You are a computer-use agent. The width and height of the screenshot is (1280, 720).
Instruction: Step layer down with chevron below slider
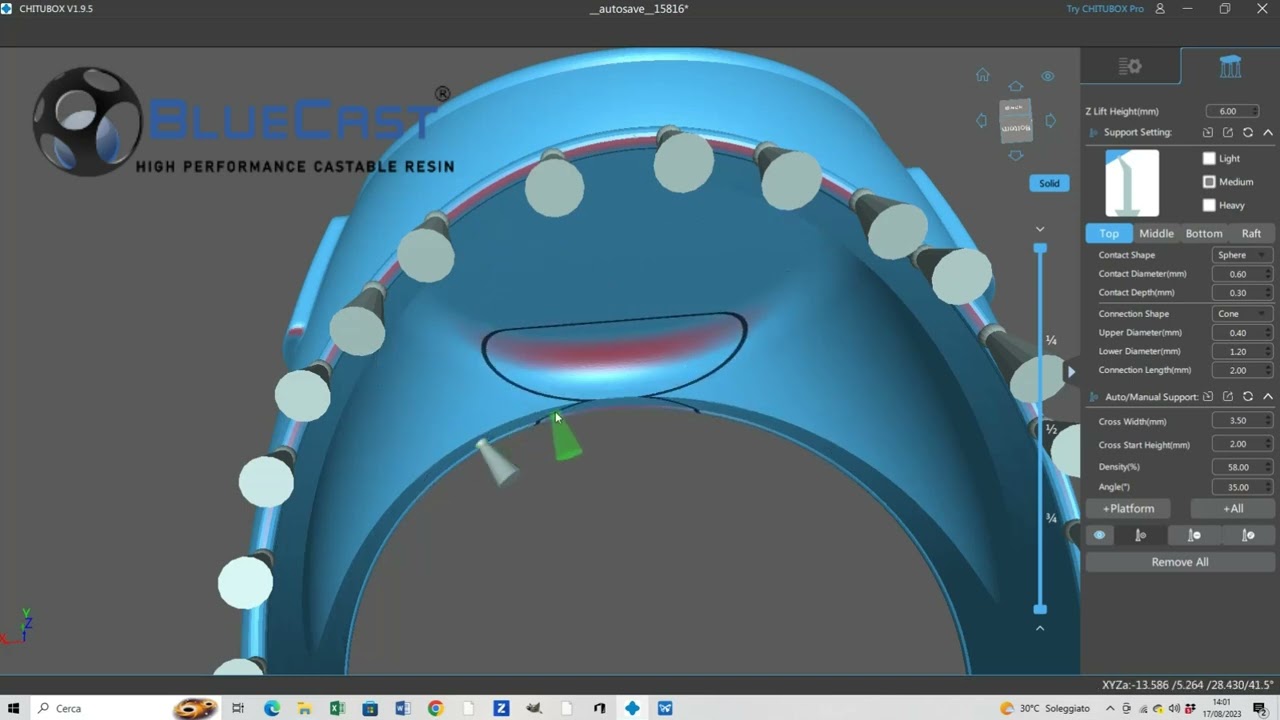click(x=1040, y=628)
